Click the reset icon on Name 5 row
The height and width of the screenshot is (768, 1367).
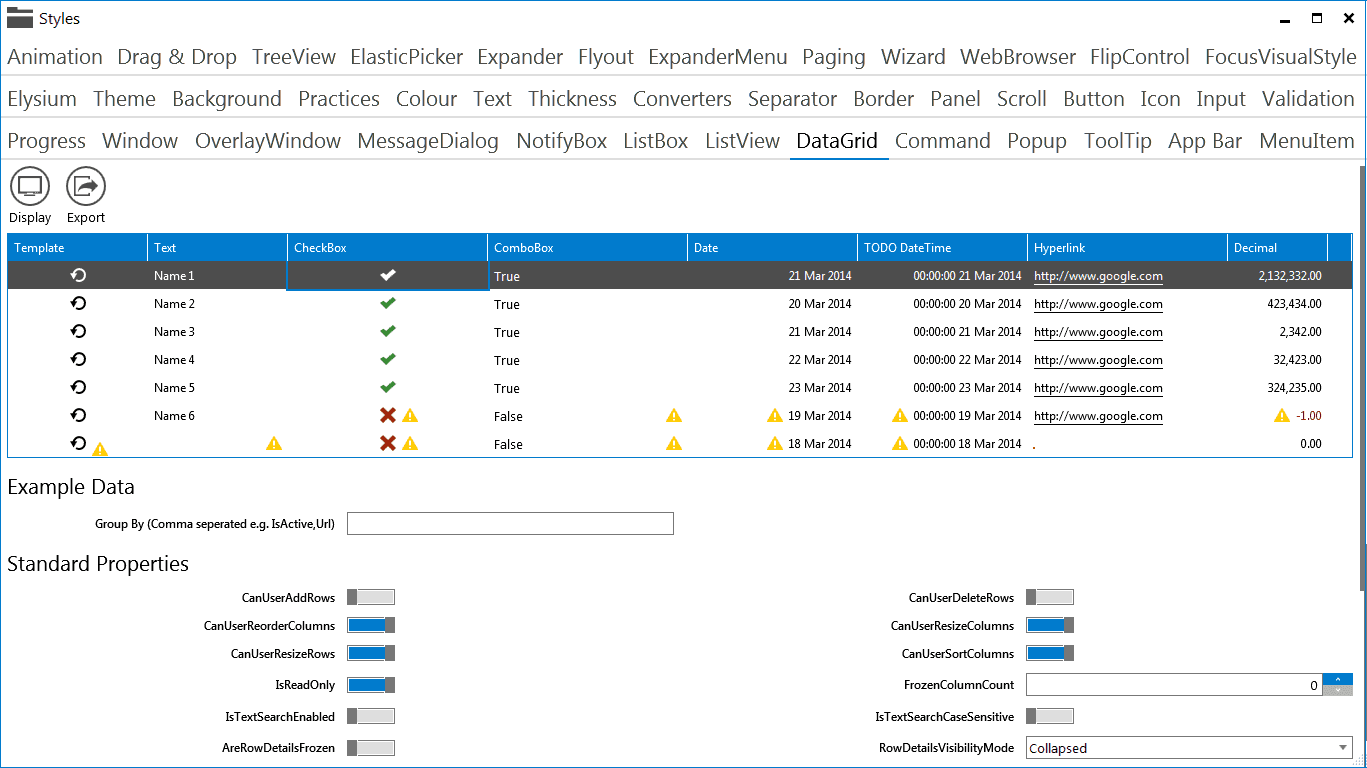pyautogui.click(x=79, y=387)
